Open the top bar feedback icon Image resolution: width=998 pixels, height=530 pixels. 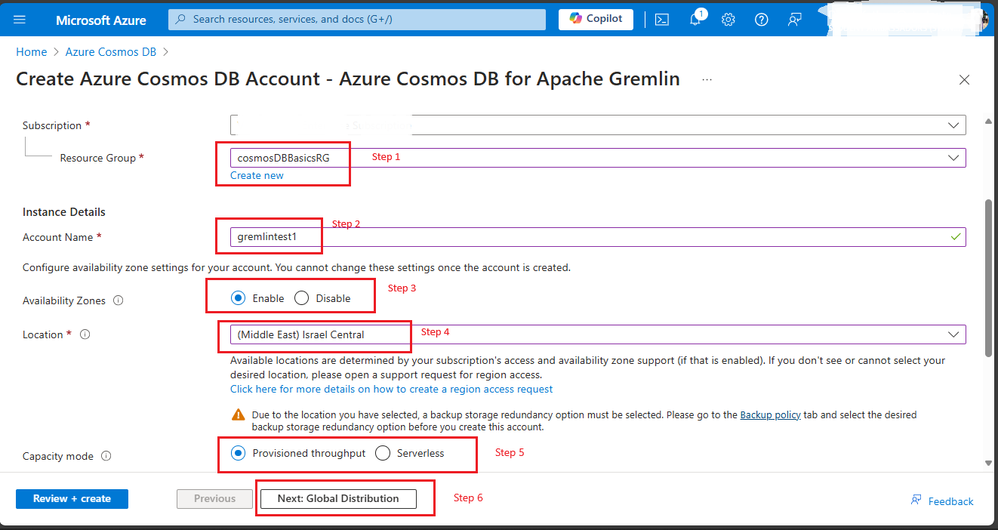[x=794, y=19]
